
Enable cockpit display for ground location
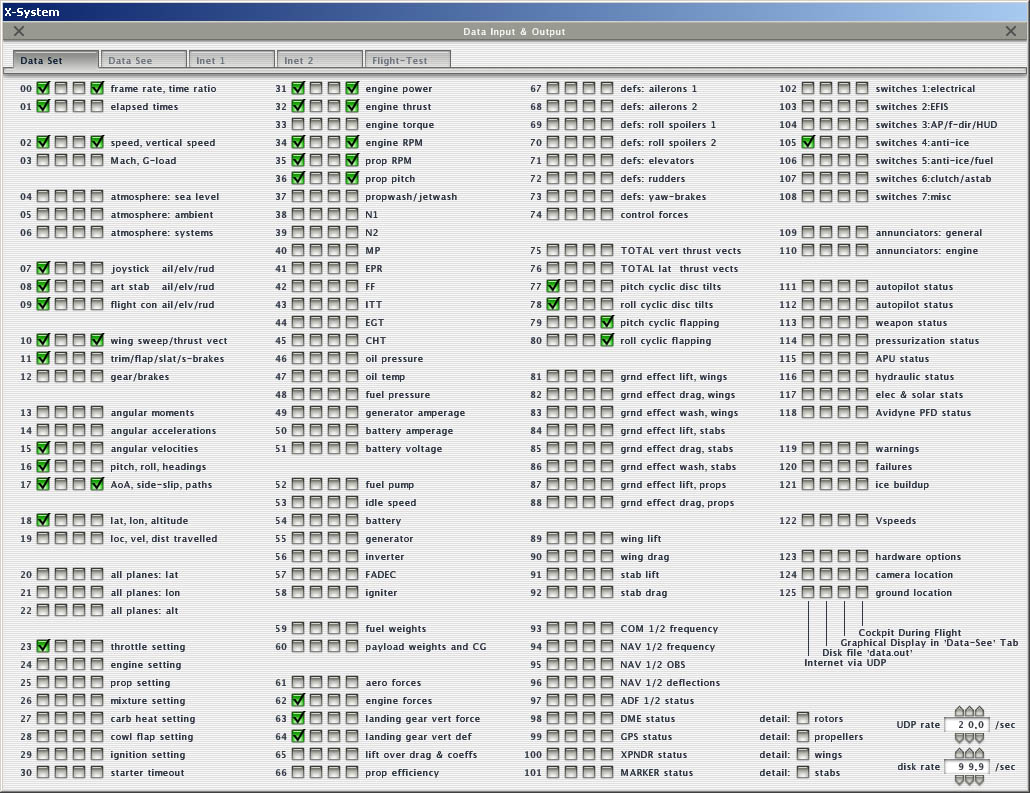point(862,592)
